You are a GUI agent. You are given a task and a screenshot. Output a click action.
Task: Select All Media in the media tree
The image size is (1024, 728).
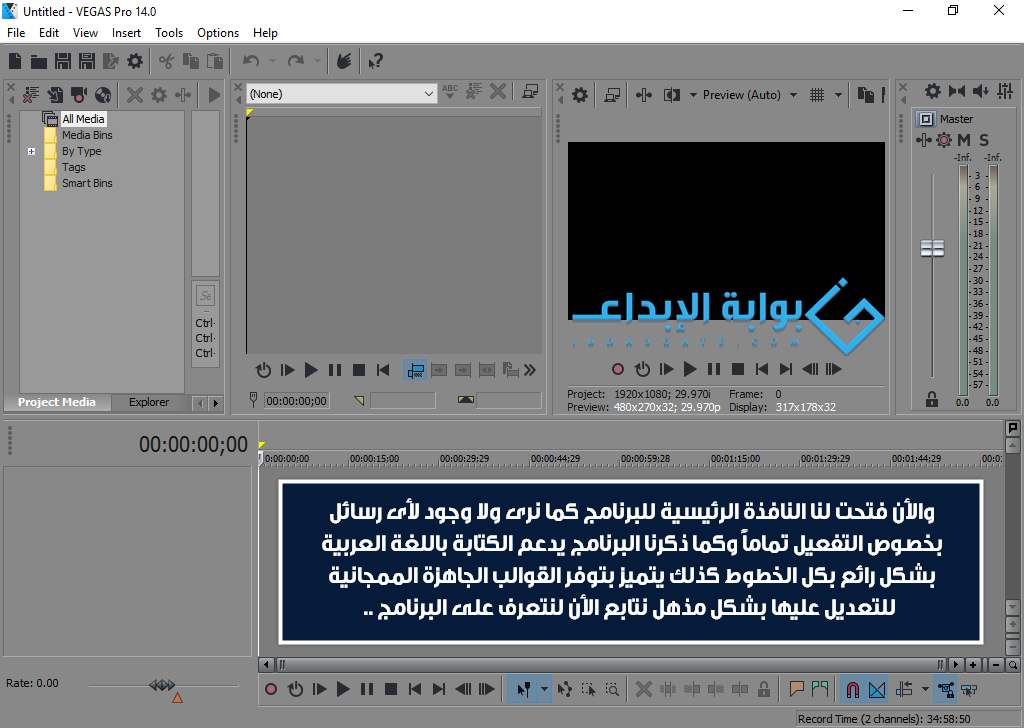pyautogui.click(x=83, y=119)
